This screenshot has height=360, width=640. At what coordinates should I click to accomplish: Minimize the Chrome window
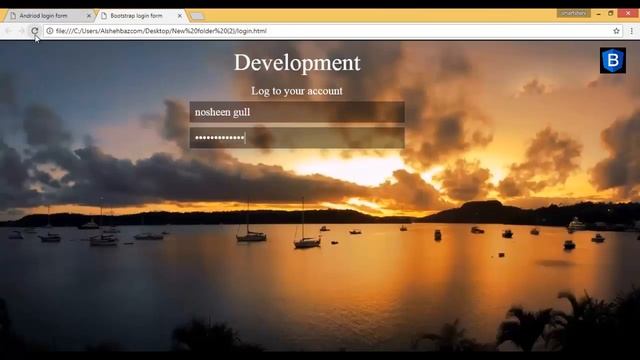598,13
